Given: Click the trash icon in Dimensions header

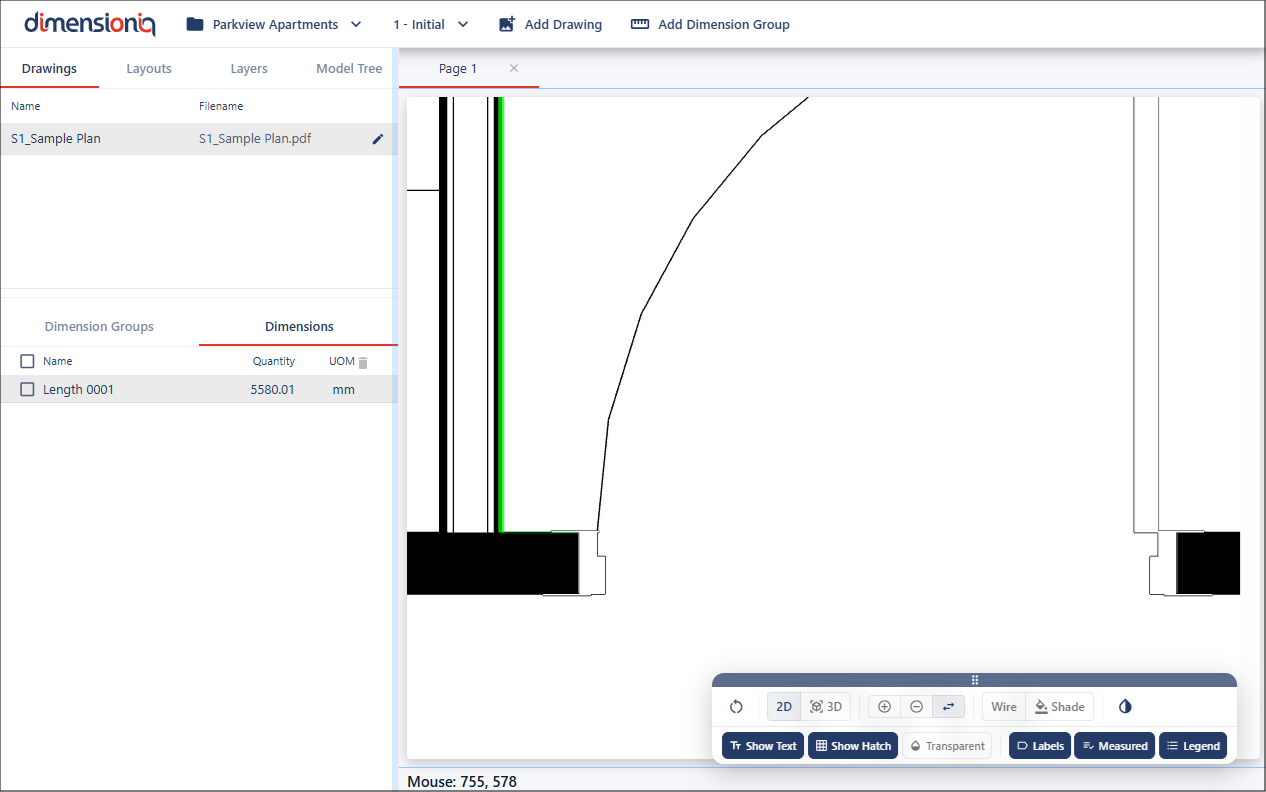Looking at the screenshot, I should (x=364, y=362).
